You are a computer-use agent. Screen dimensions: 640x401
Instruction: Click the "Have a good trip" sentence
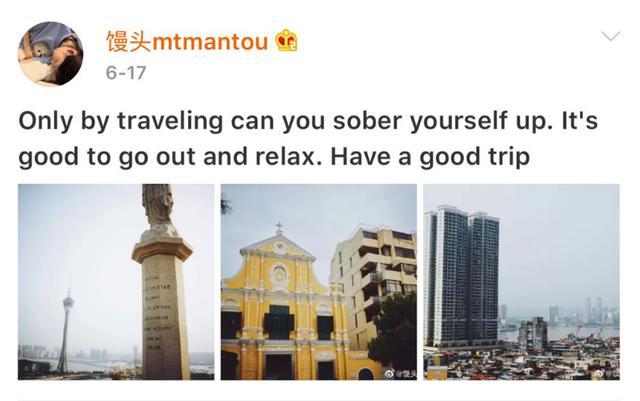[x=430, y=157]
